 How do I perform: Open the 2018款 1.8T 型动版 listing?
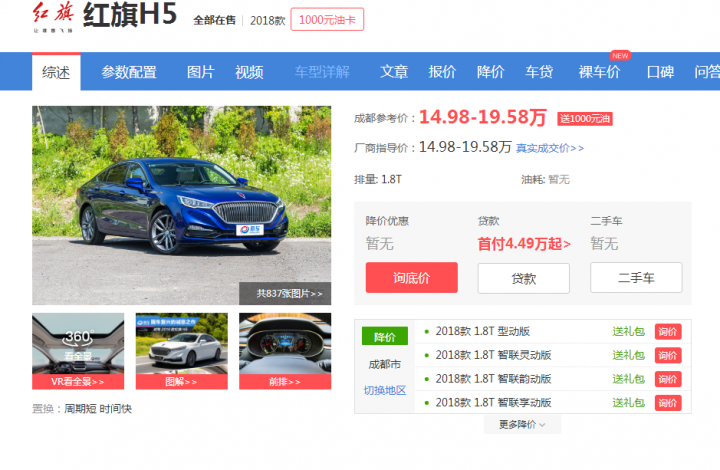(483, 331)
